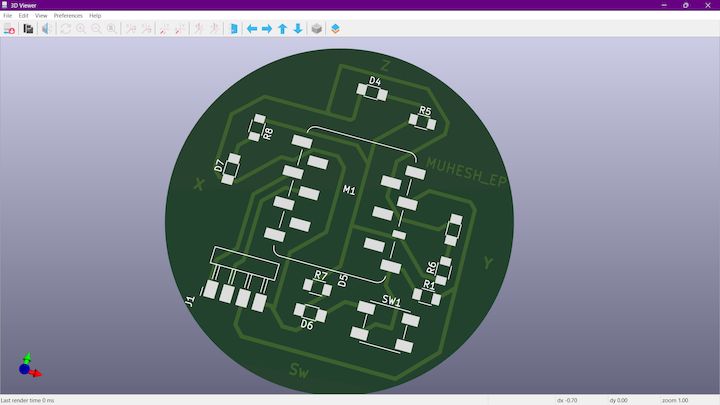Click the Reload board icon

point(9,29)
